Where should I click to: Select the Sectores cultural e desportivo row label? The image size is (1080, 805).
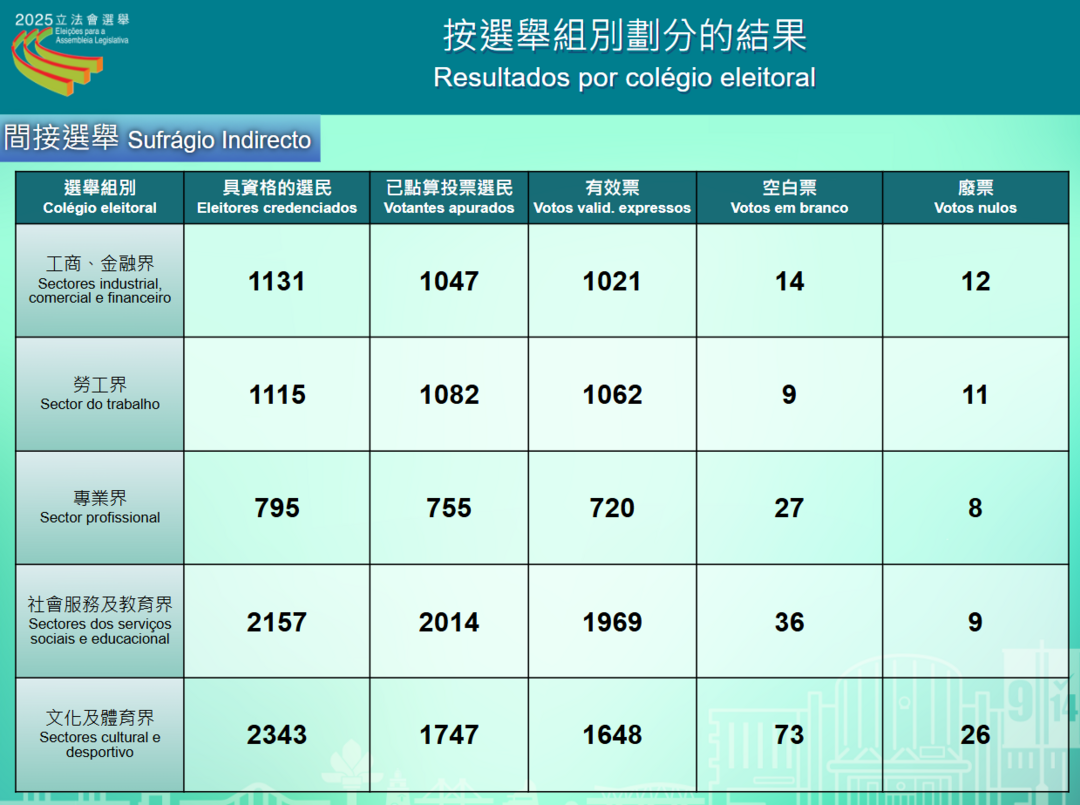[x=100, y=734]
